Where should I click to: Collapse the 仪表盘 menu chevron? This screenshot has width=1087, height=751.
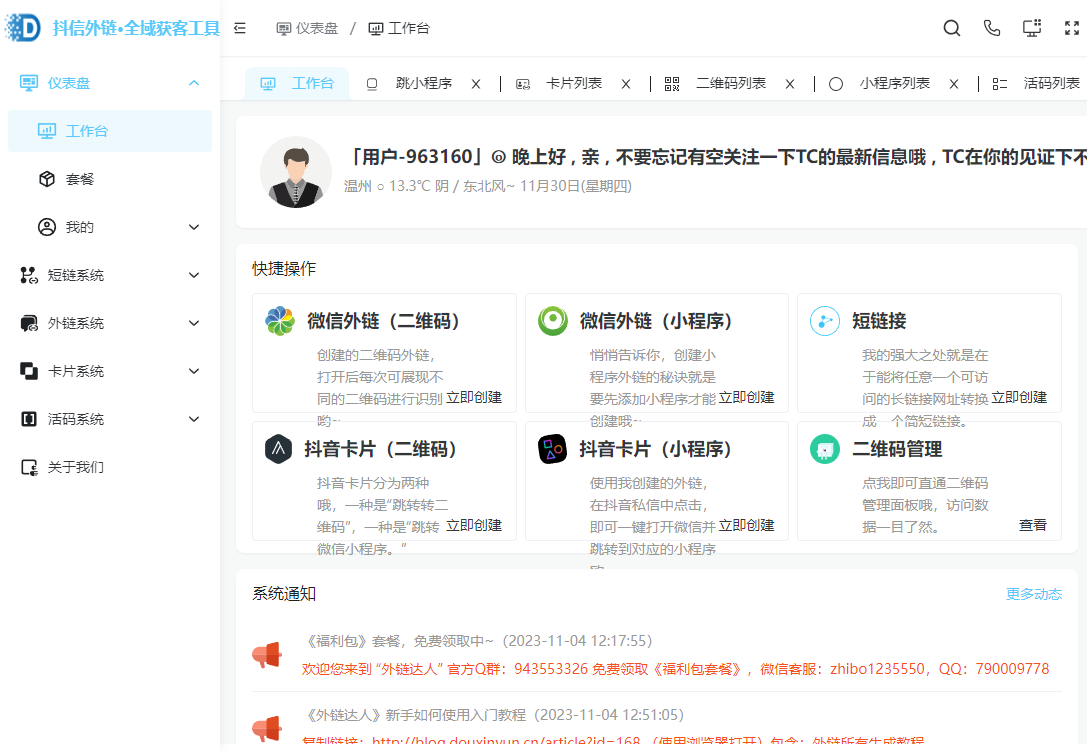pyautogui.click(x=194, y=83)
